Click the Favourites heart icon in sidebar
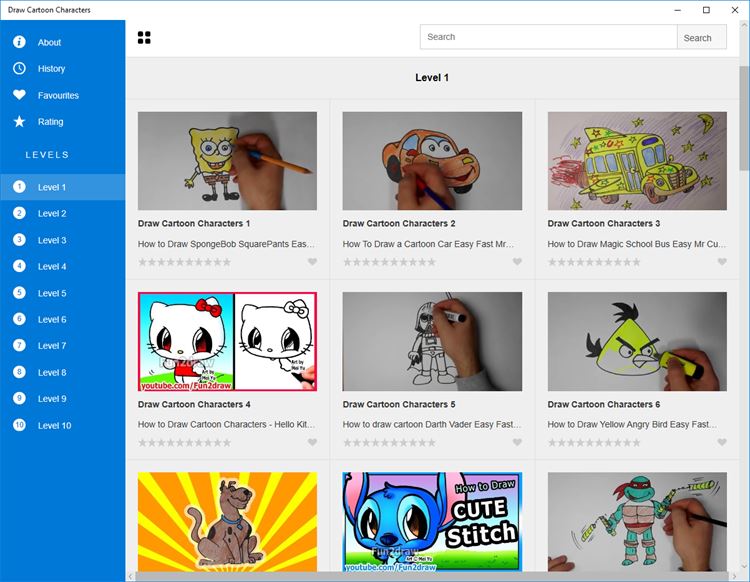This screenshot has height=582, width=750. click(x=19, y=95)
